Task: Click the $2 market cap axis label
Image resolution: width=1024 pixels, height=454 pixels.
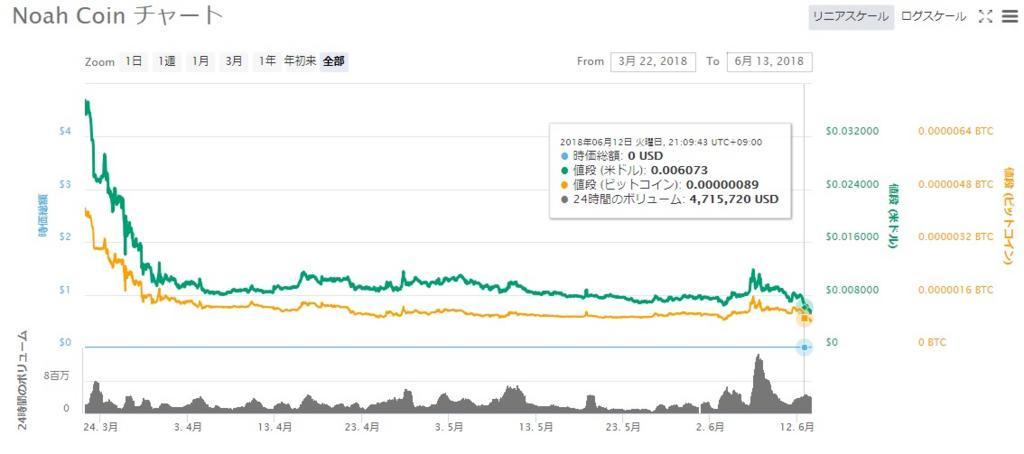Action: point(65,236)
